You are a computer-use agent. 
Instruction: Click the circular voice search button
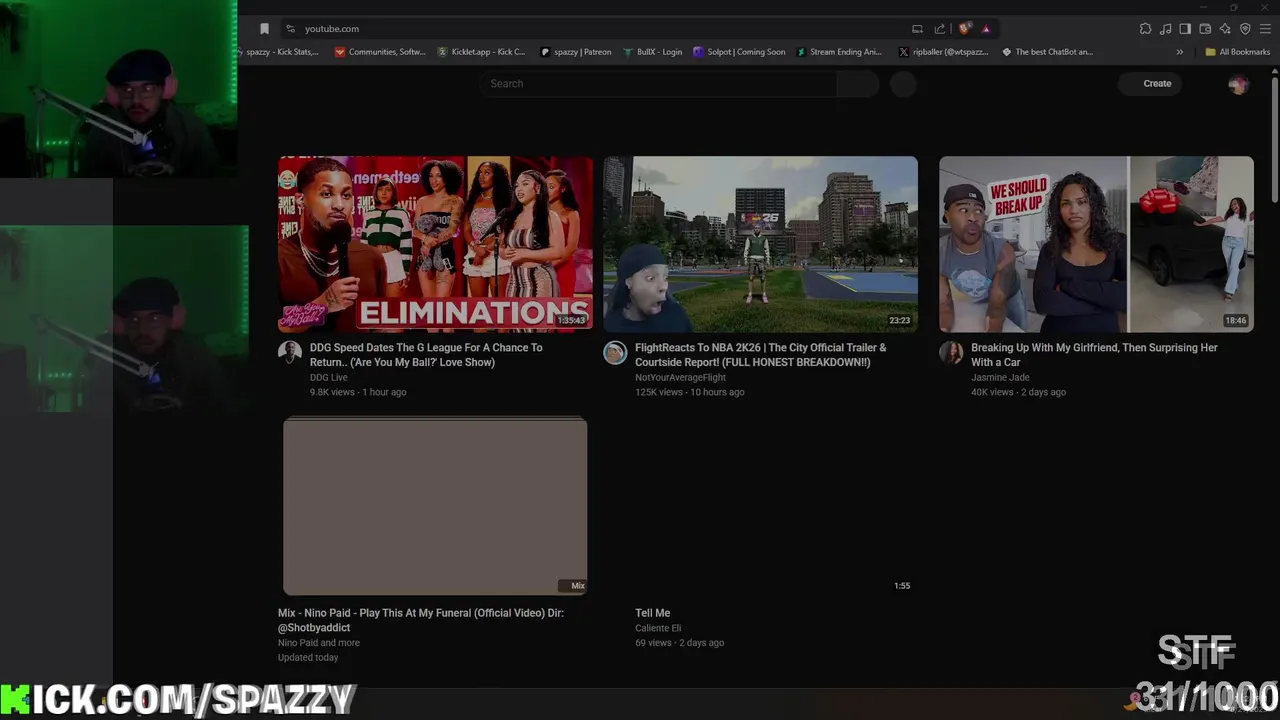coord(903,84)
